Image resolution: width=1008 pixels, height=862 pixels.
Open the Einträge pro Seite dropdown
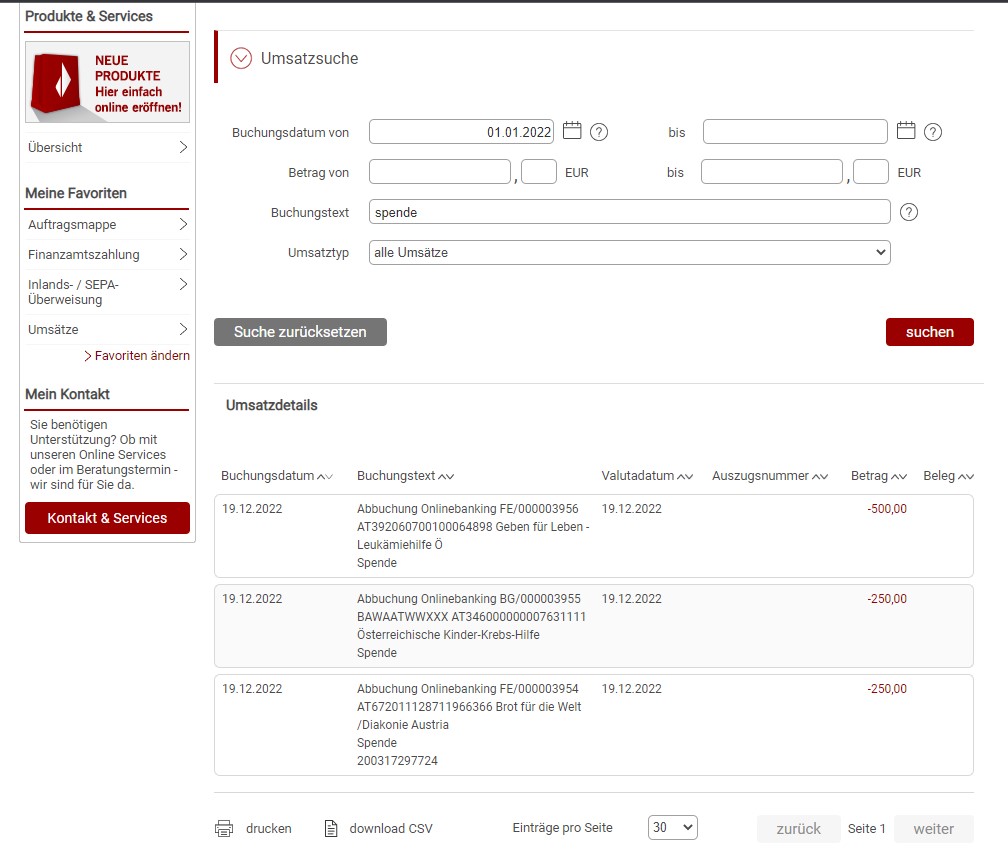(x=672, y=827)
